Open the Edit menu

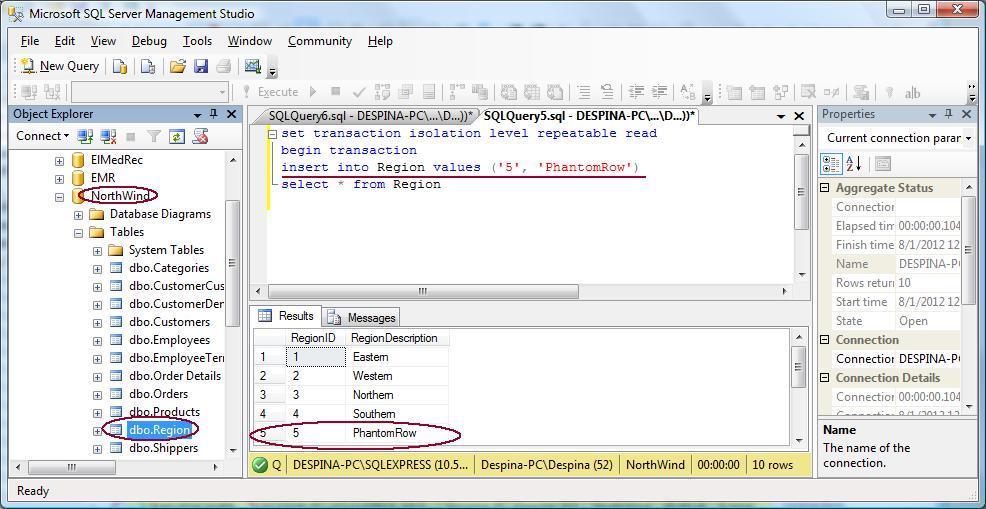pyautogui.click(x=65, y=41)
